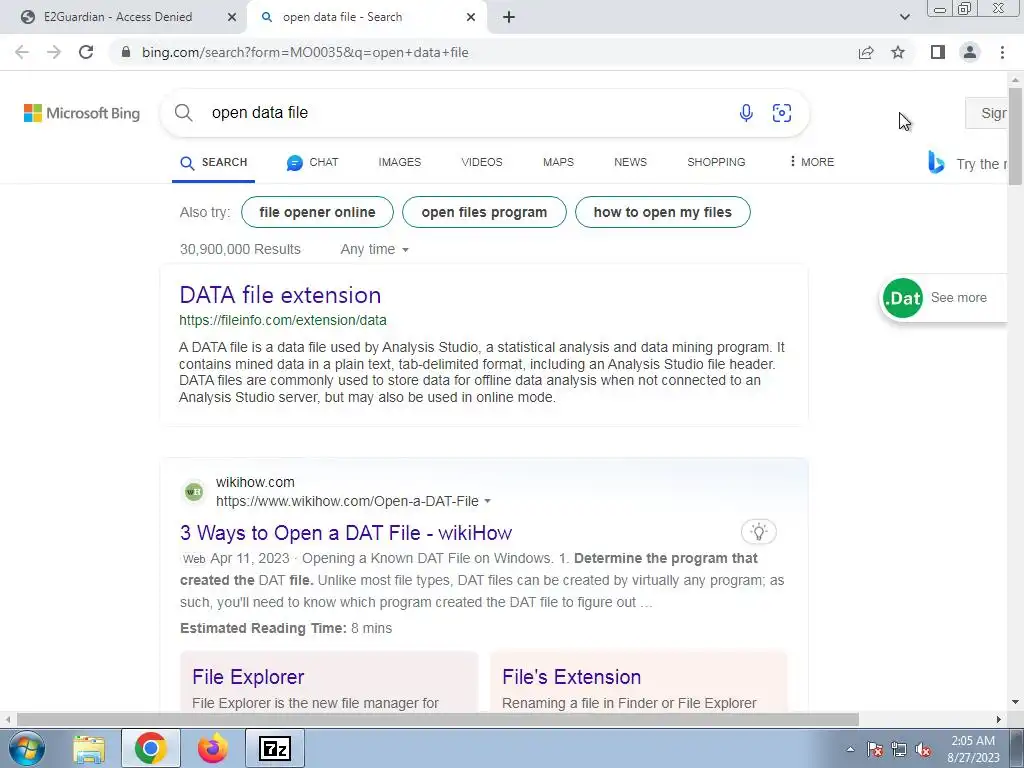Click the Chrome taskbar icon
The height and width of the screenshot is (768, 1024).
click(150, 748)
